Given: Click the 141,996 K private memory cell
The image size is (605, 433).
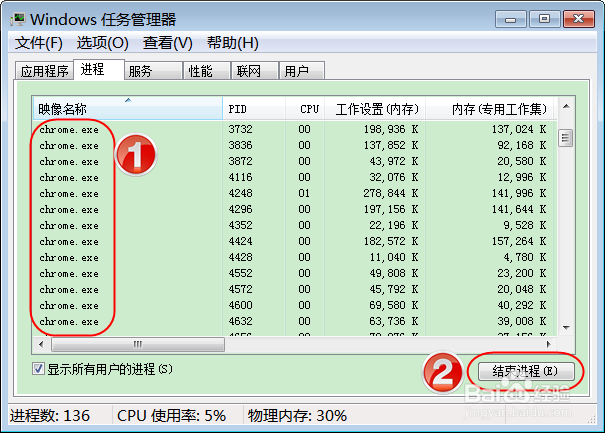Looking at the screenshot, I should tap(519, 193).
